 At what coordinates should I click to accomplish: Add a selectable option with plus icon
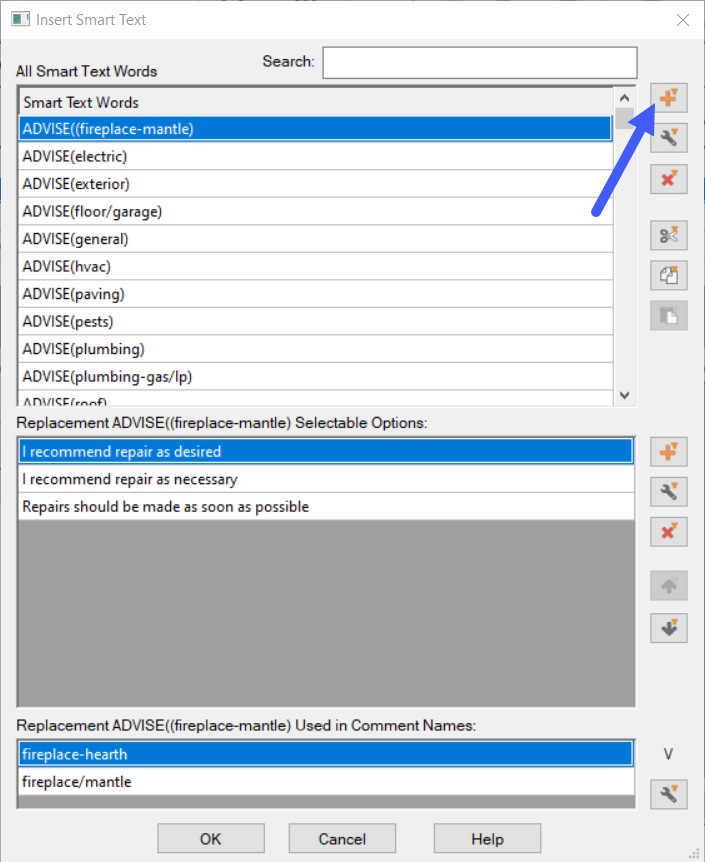[x=668, y=451]
